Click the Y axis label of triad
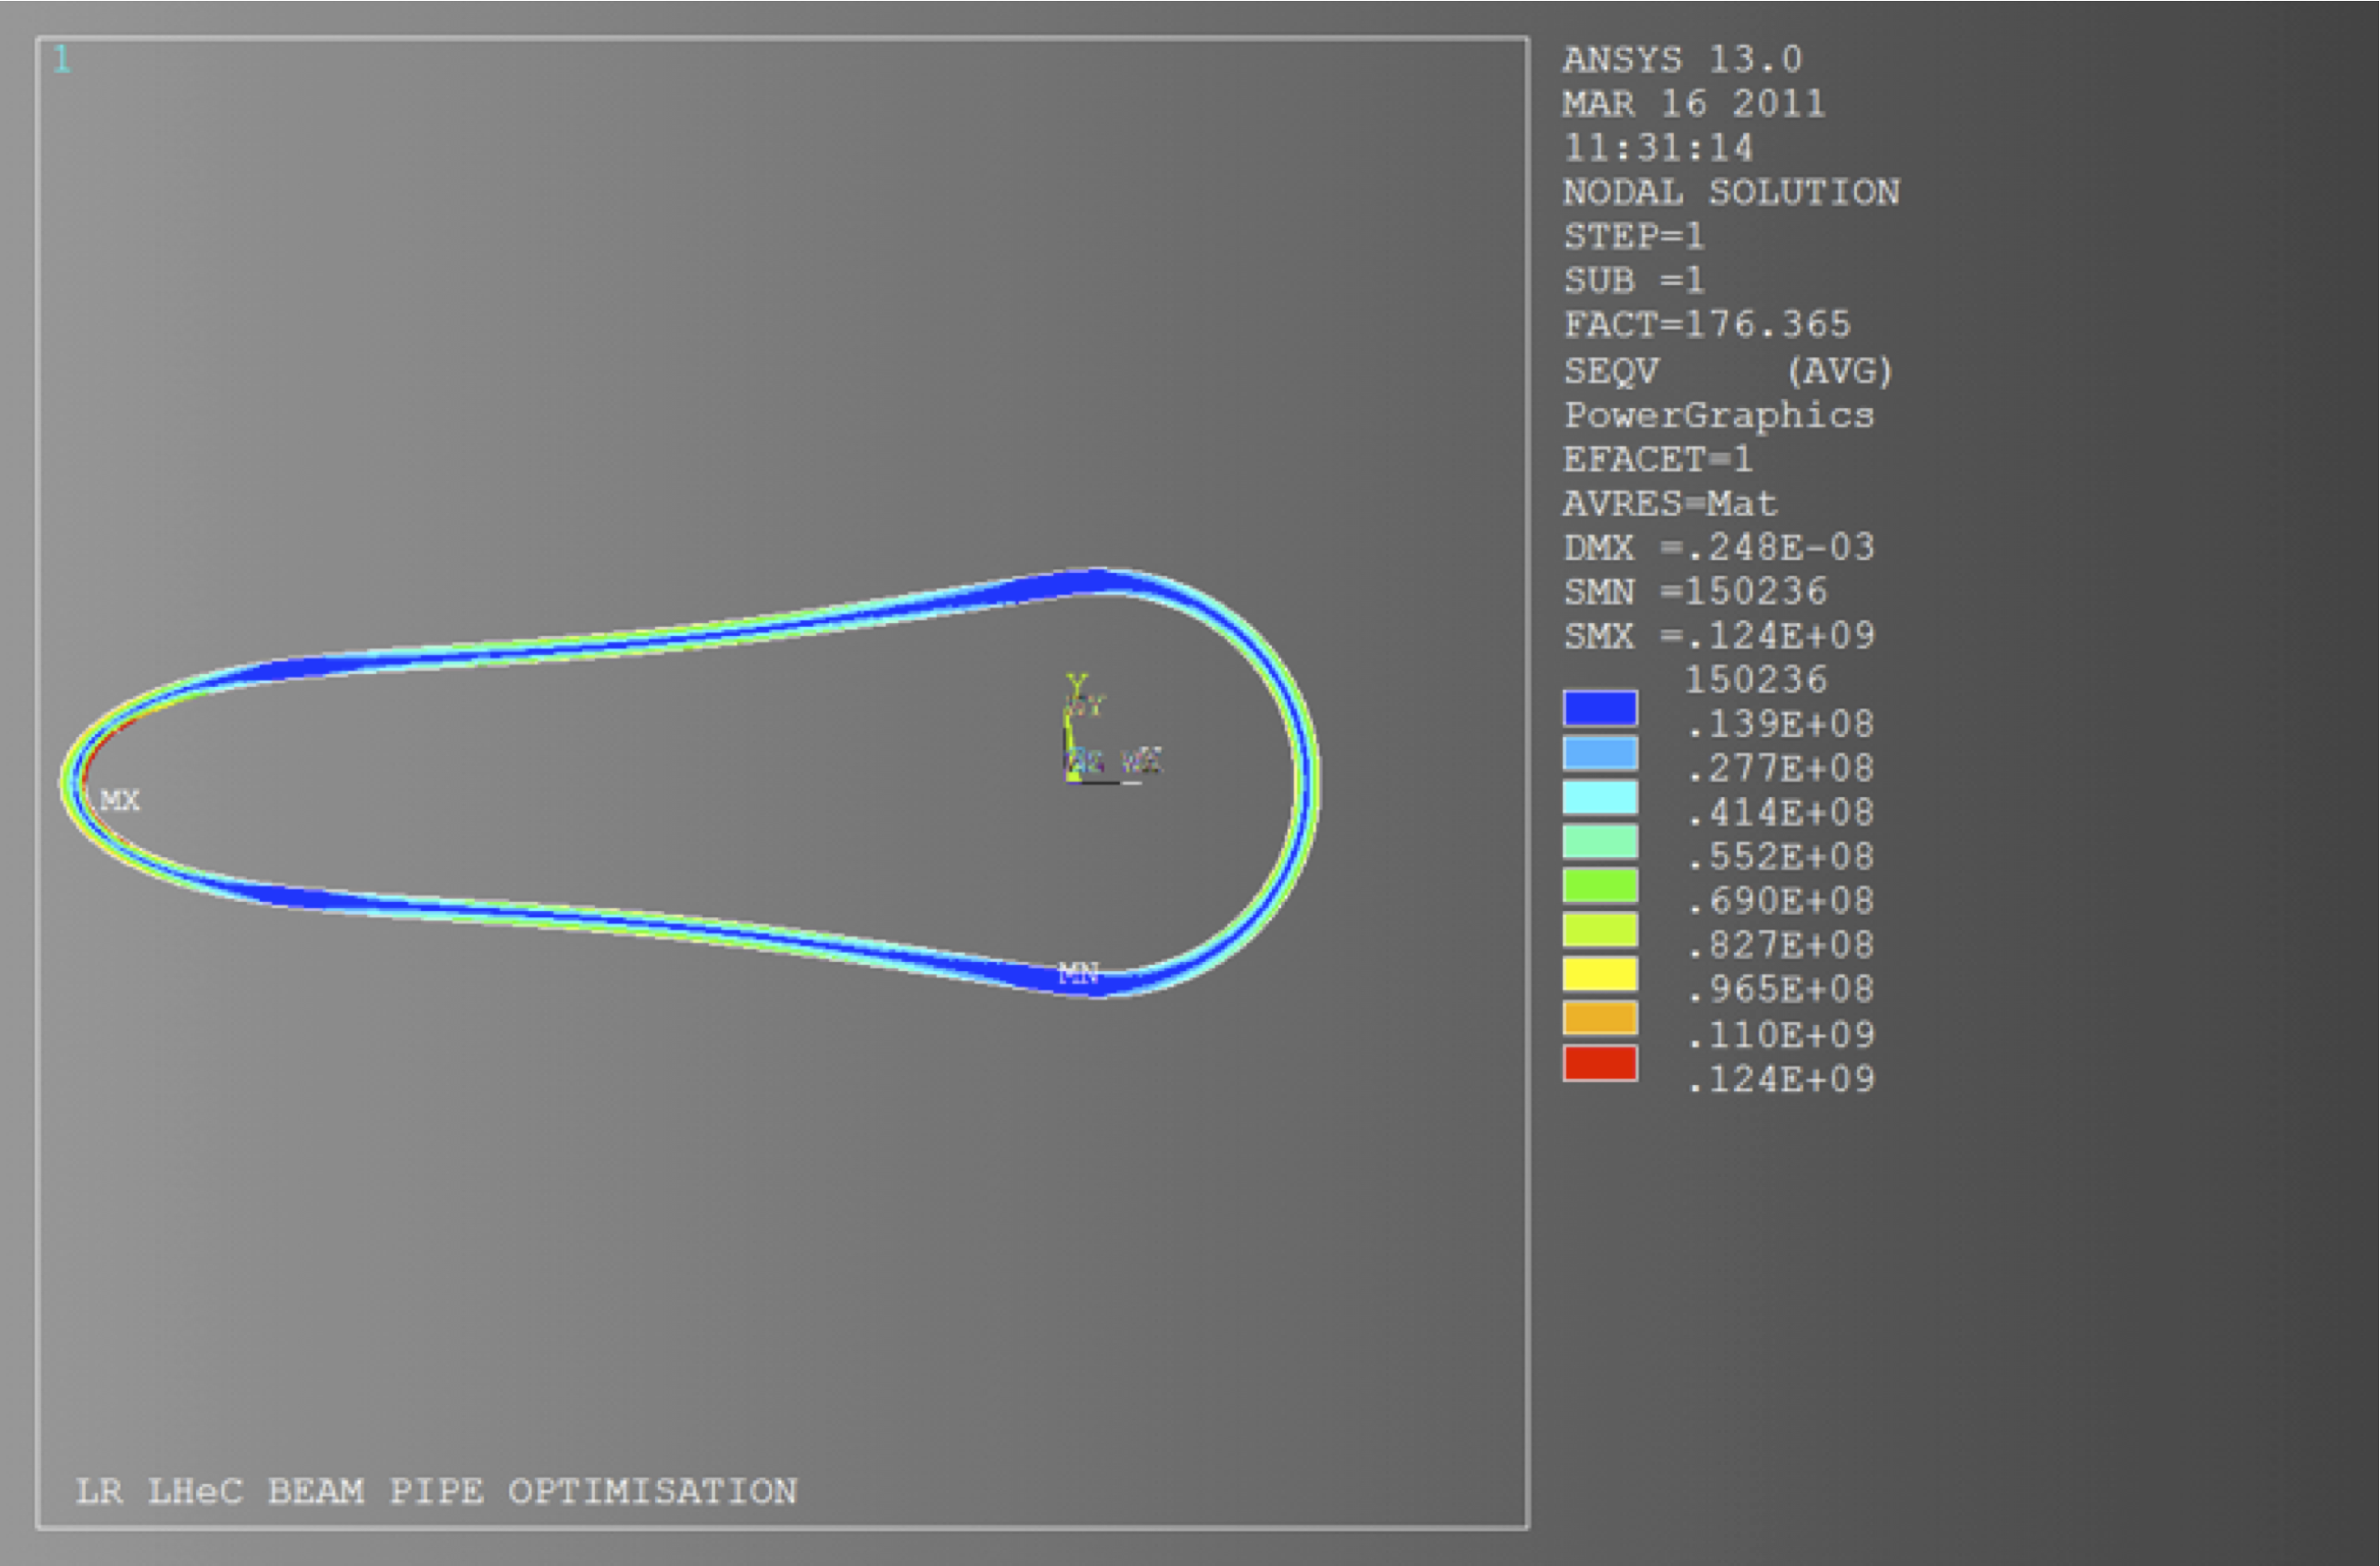Viewport: 2380px width, 1566px height. coord(1076,684)
